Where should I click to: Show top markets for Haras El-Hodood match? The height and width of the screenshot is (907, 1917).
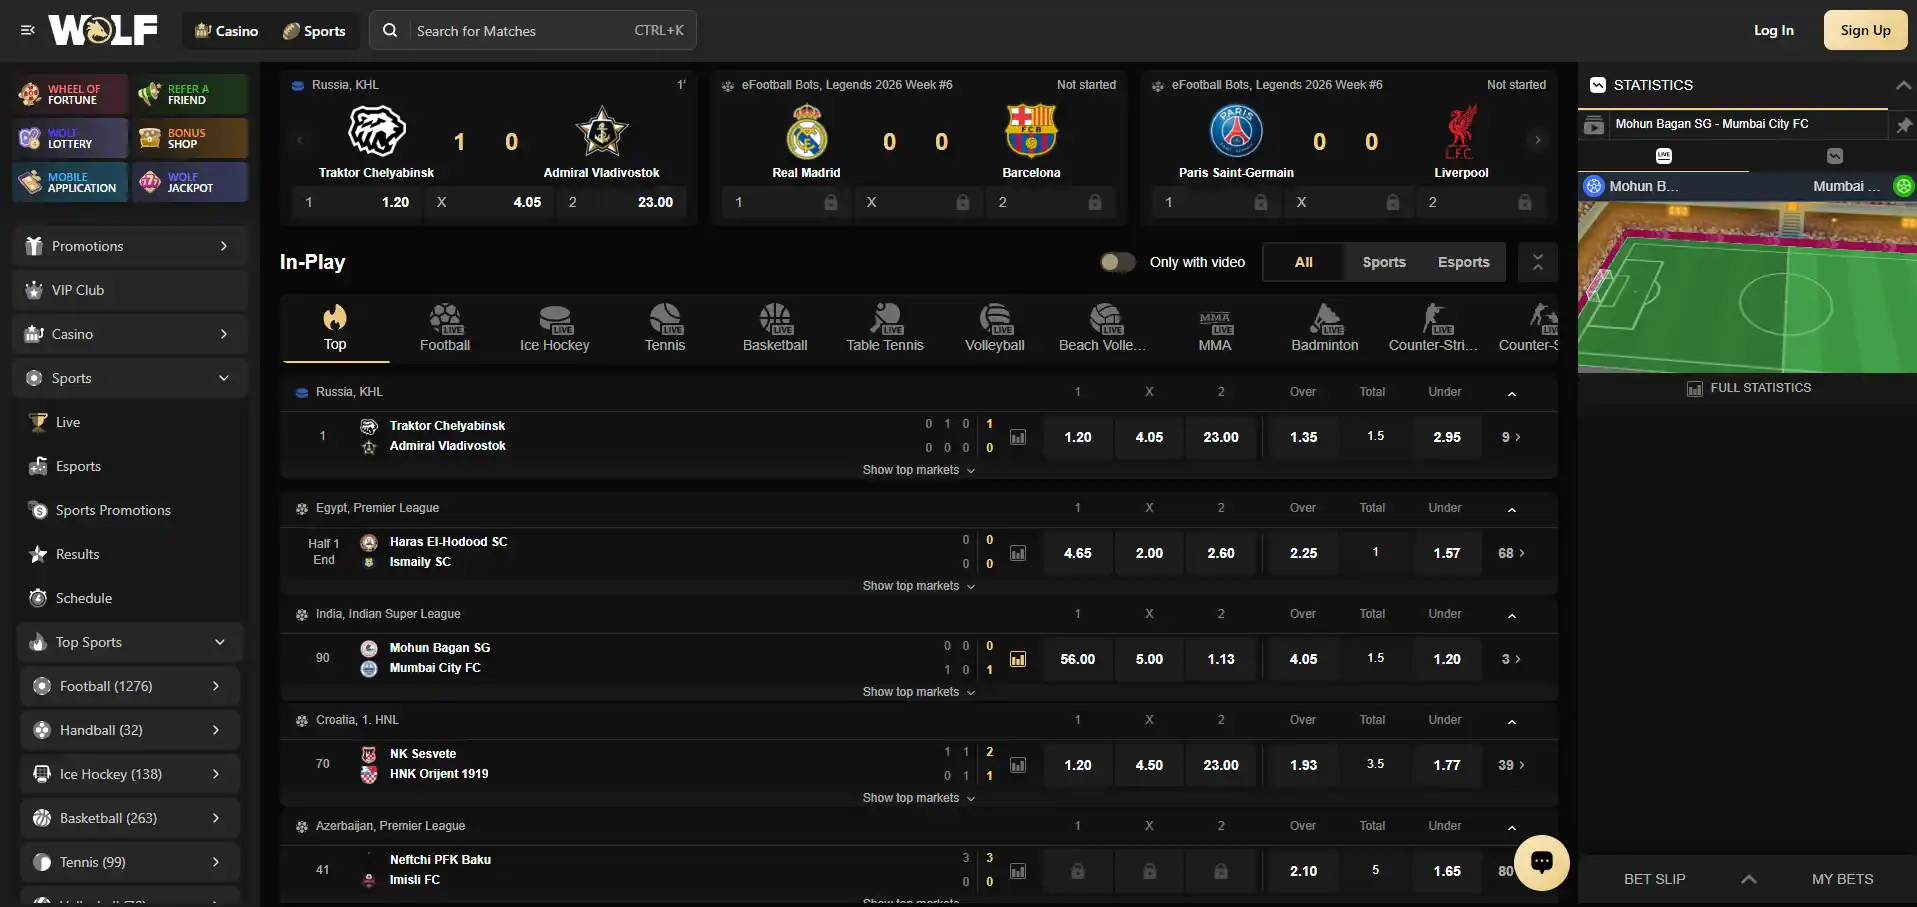click(x=918, y=586)
